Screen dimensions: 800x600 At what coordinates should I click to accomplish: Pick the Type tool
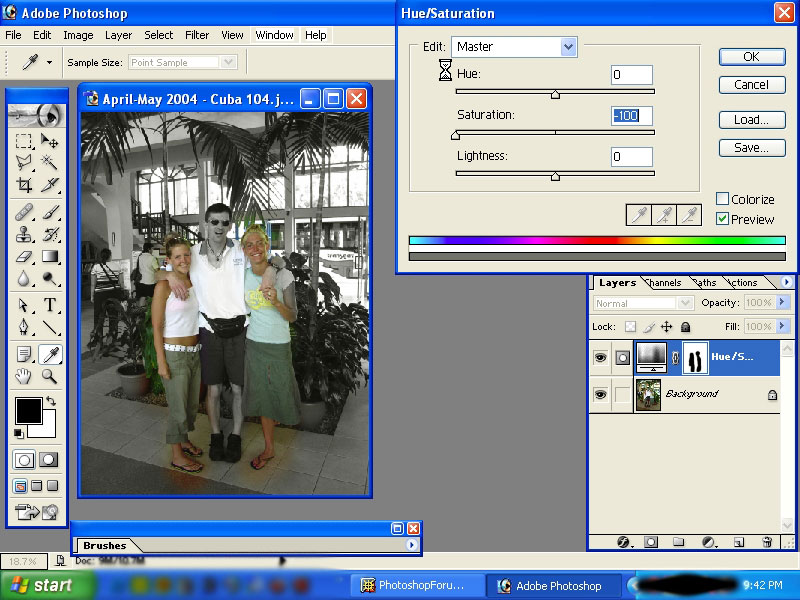(50, 305)
